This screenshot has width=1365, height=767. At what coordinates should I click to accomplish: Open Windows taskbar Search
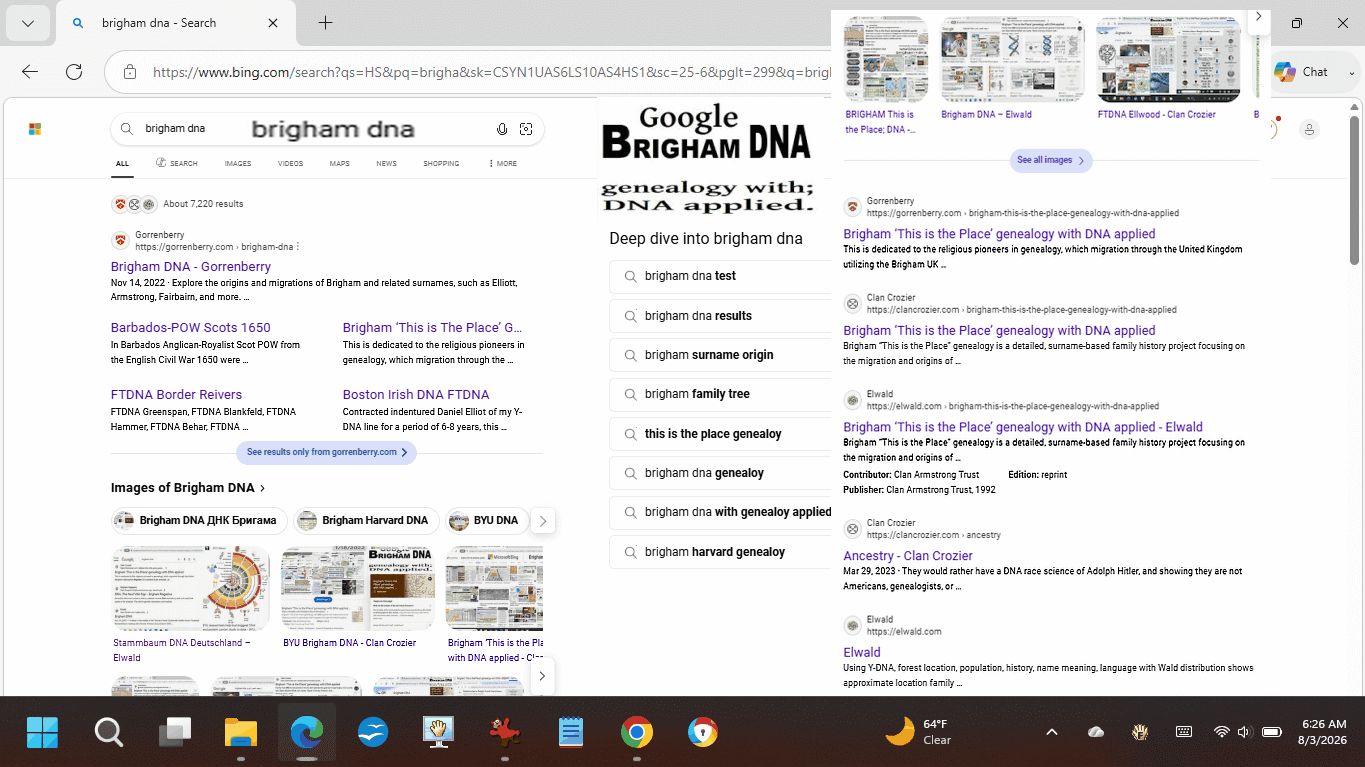(109, 733)
